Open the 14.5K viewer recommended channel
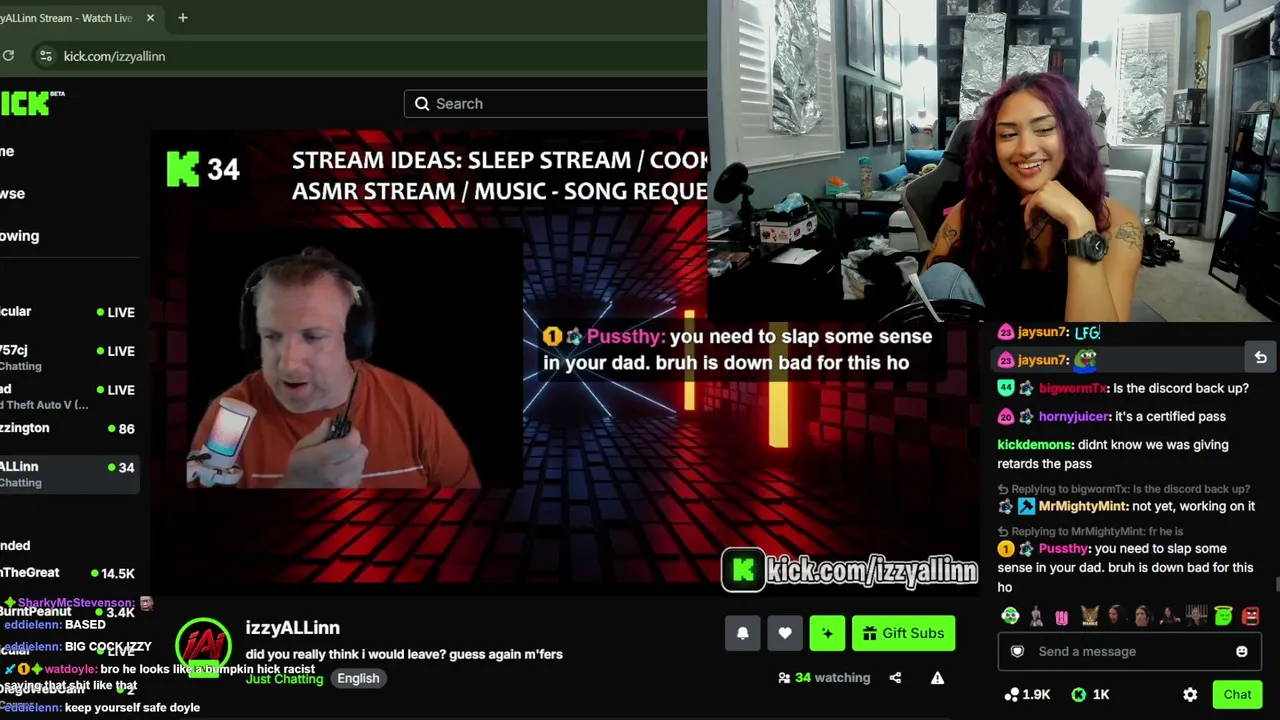Image resolution: width=1280 pixels, height=720 pixels. pos(68,573)
